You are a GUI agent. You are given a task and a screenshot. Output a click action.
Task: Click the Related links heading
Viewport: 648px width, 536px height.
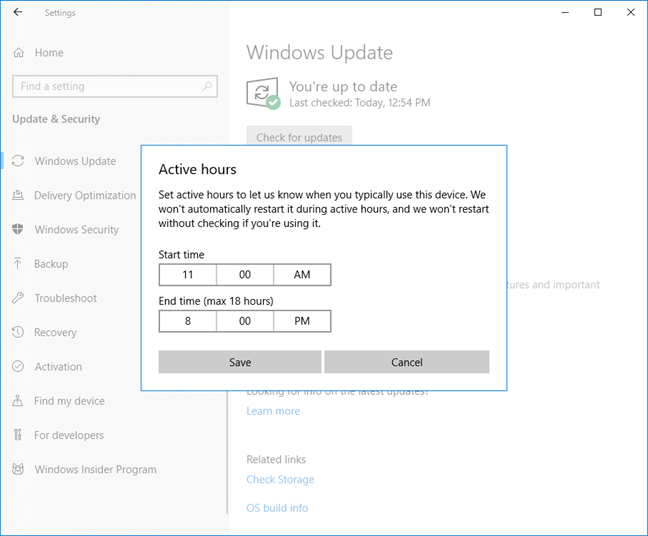276,460
